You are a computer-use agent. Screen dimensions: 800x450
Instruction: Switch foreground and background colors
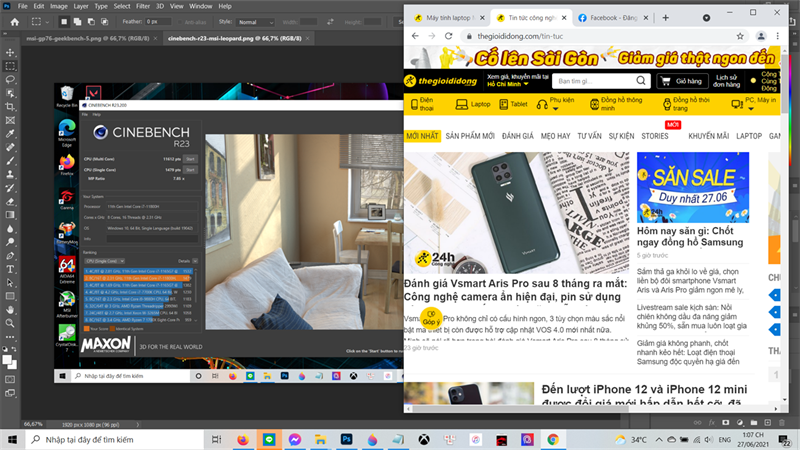coord(14,349)
